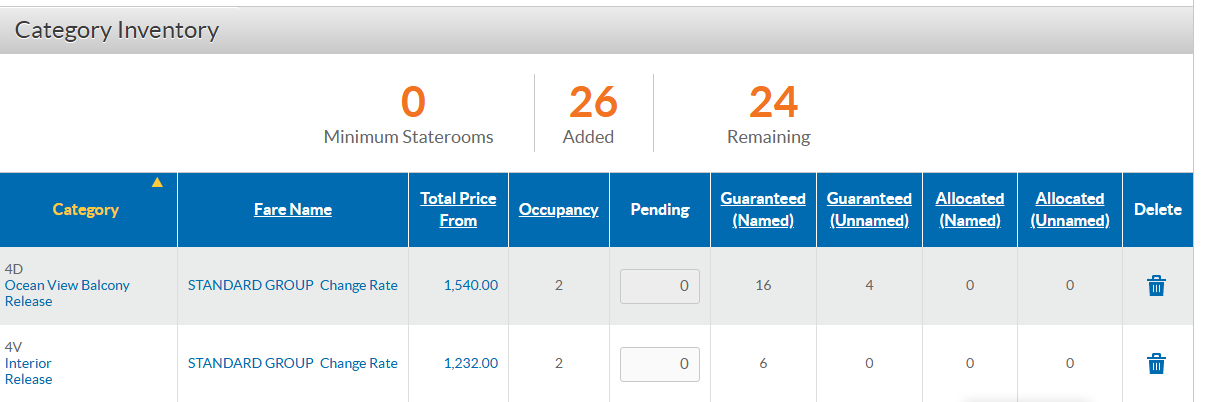Sort by Allocated (Unnamed) column

tap(1070, 210)
